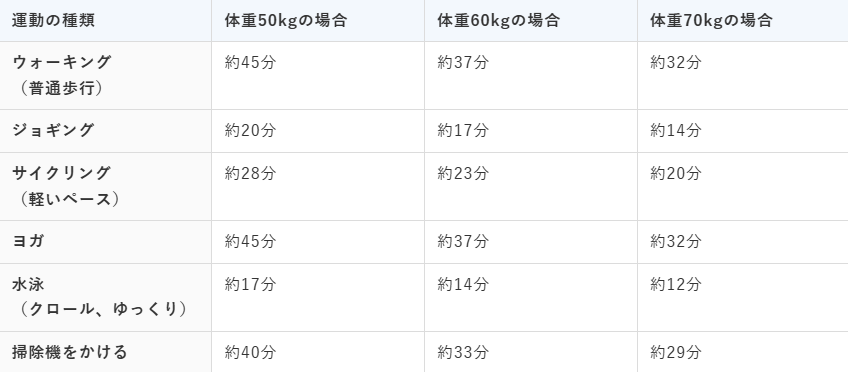Select the 体重50kgの場合 header cell
Screen dimensions: 848x372
[318, 21]
